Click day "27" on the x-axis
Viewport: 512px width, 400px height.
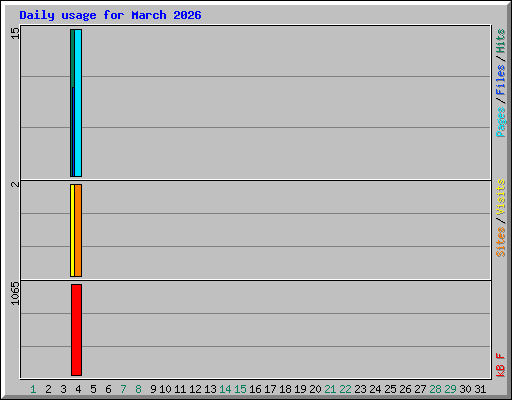pos(420,389)
